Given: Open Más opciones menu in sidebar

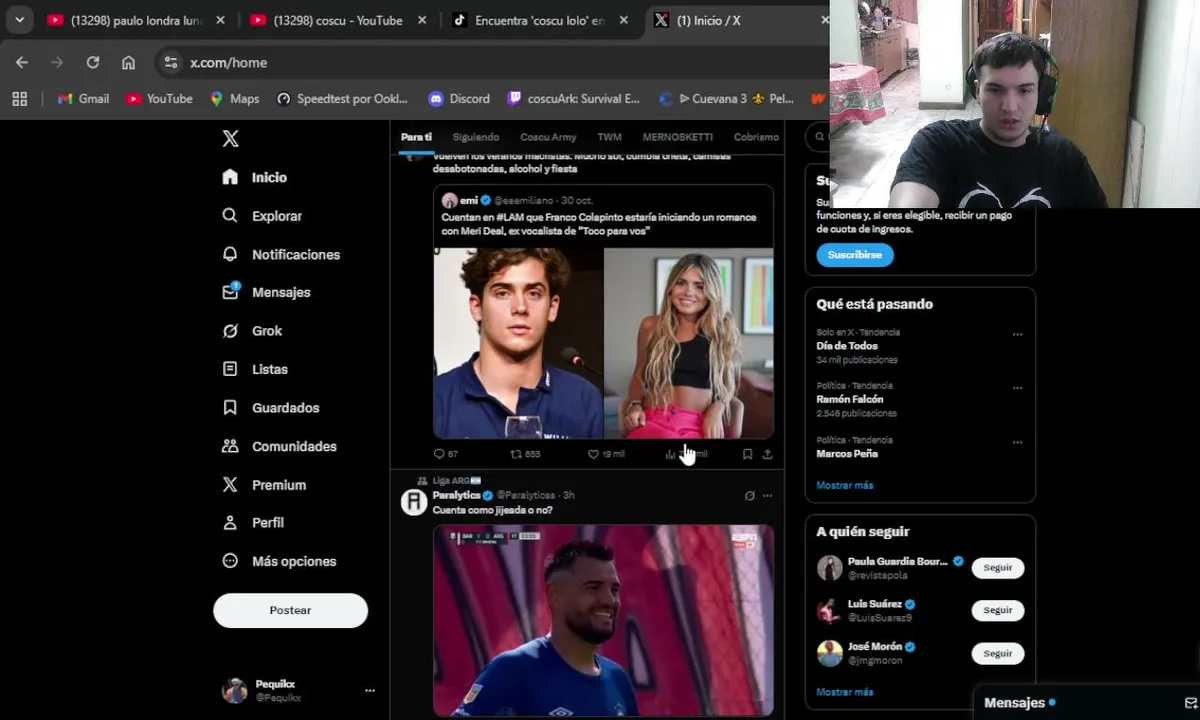Looking at the screenshot, I should click(x=279, y=561).
